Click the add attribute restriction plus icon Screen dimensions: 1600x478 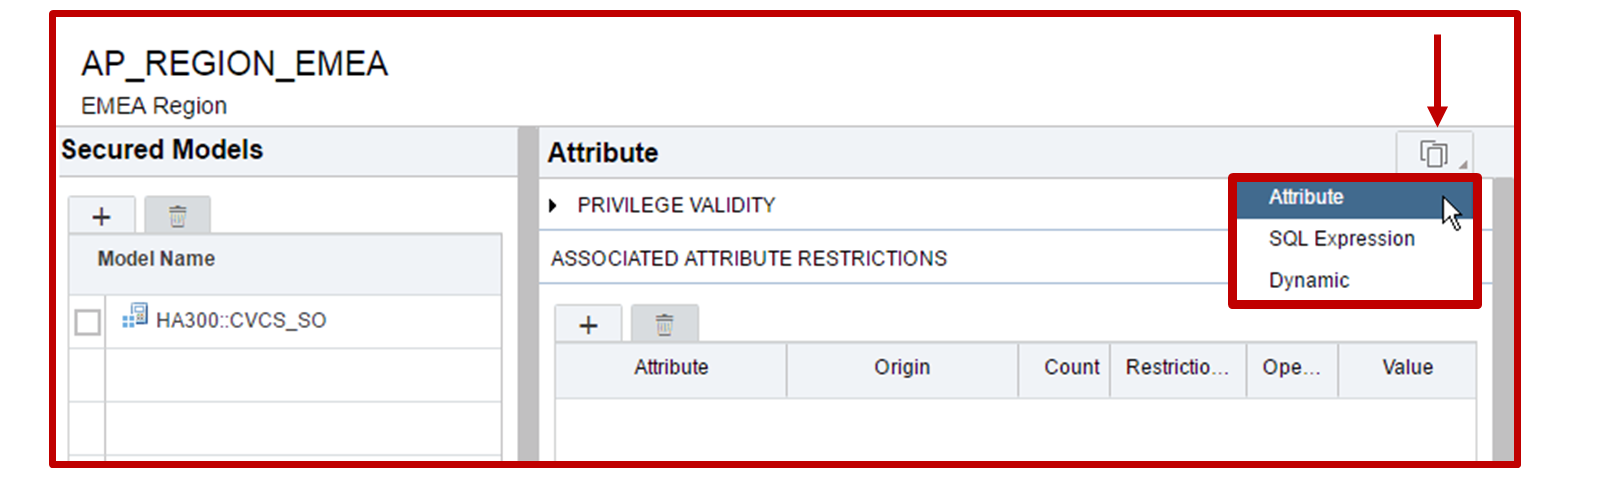pos(588,325)
